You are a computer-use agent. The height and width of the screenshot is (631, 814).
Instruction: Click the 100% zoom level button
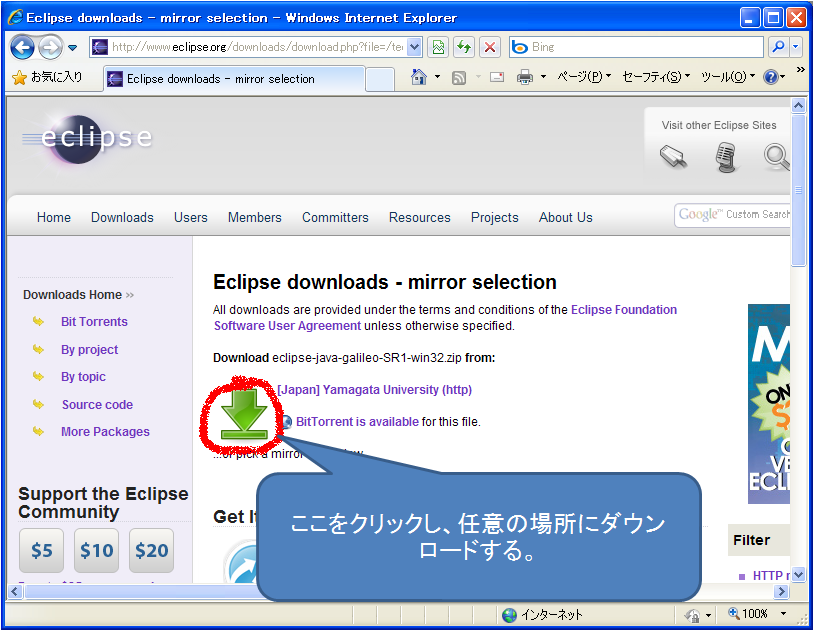click(748, 614)
